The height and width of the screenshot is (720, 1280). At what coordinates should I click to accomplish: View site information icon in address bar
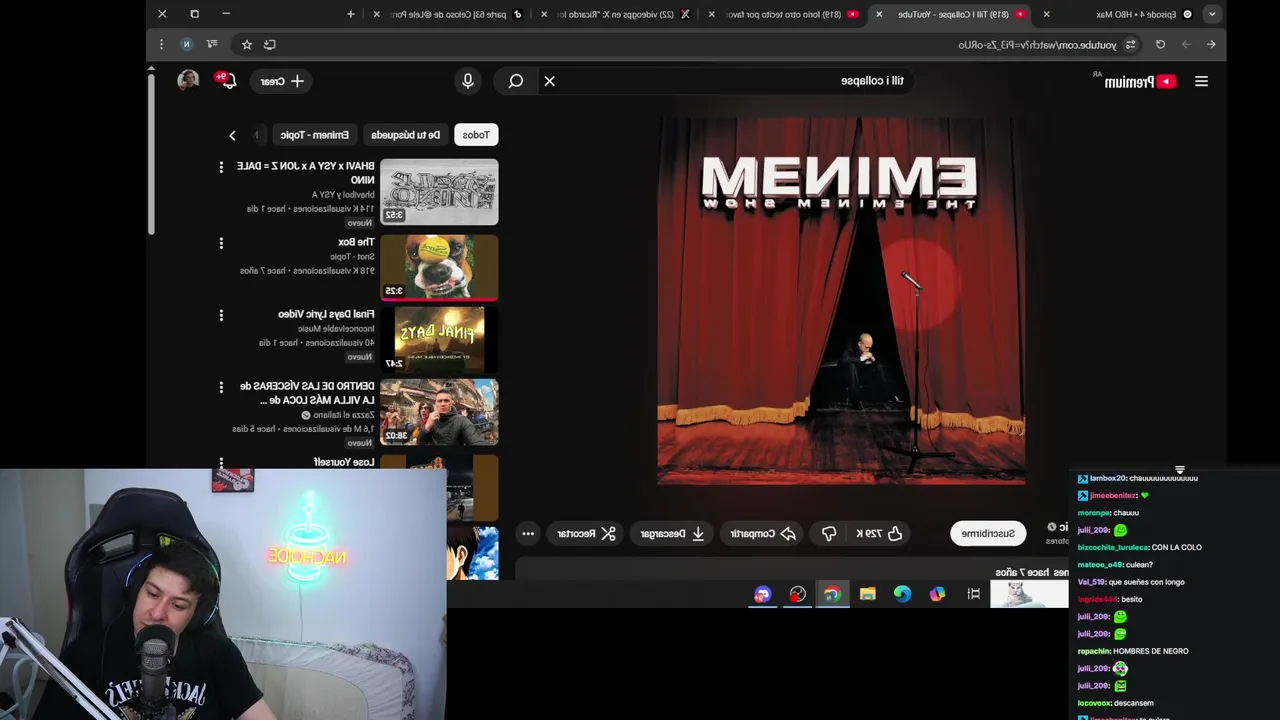point(1131,44)
